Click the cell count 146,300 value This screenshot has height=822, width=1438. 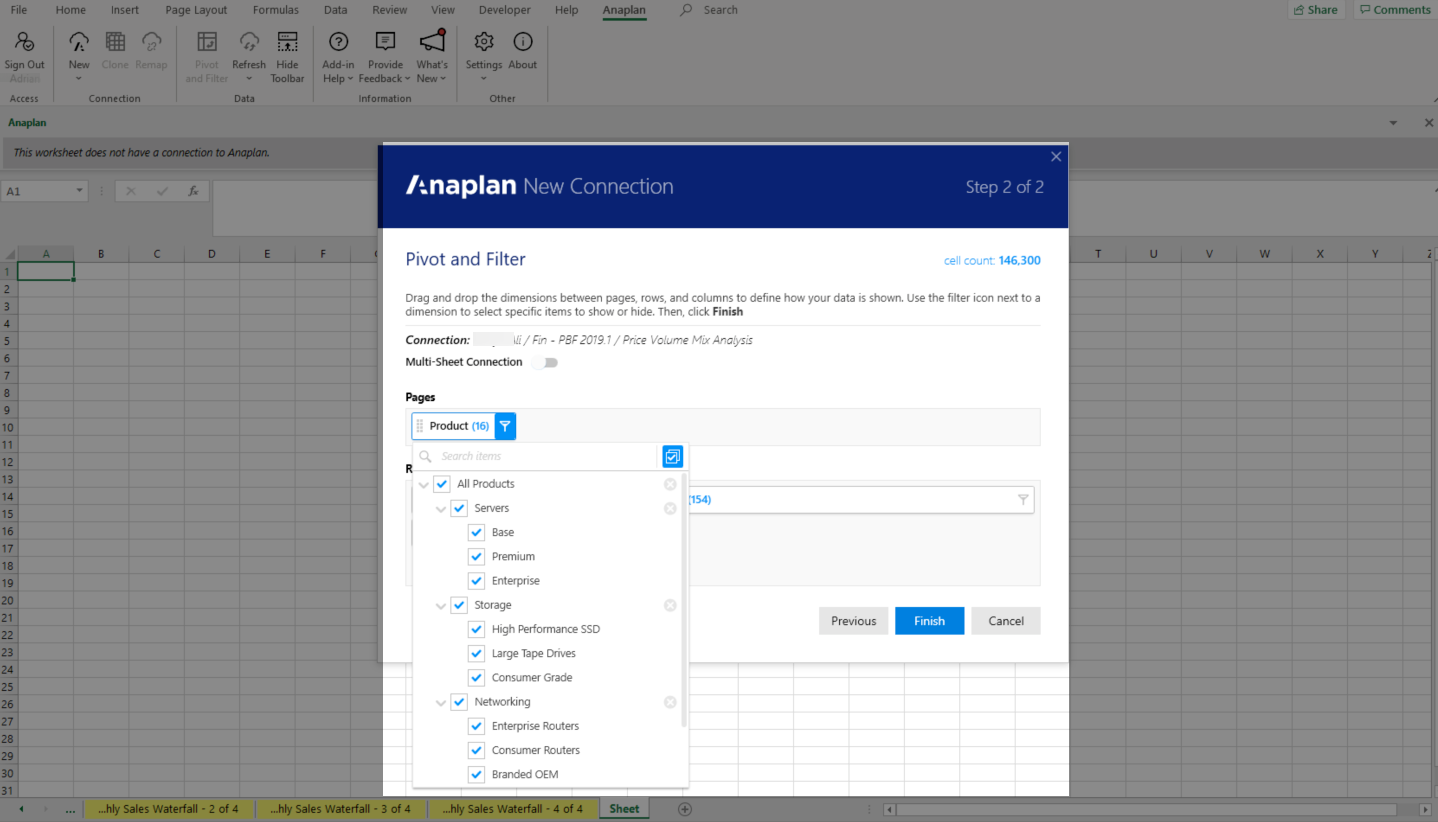(x=1019, y=261)
